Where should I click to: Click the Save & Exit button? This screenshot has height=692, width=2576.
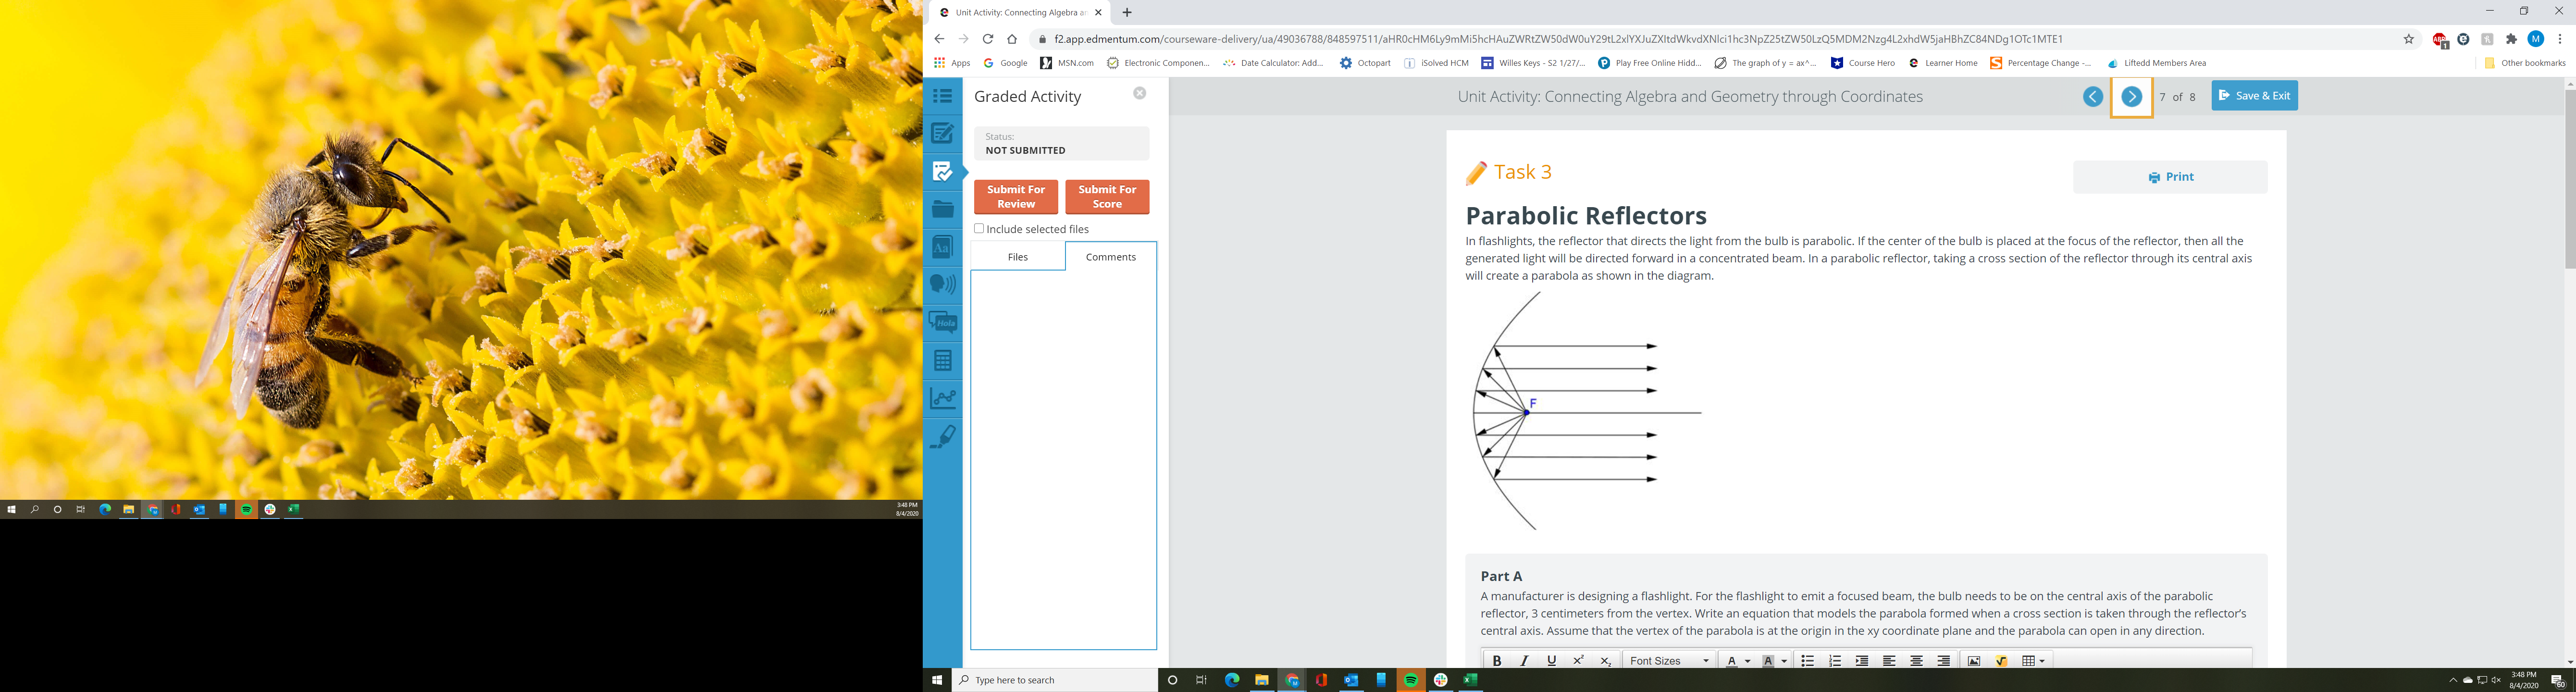[x=2254, y=96]
